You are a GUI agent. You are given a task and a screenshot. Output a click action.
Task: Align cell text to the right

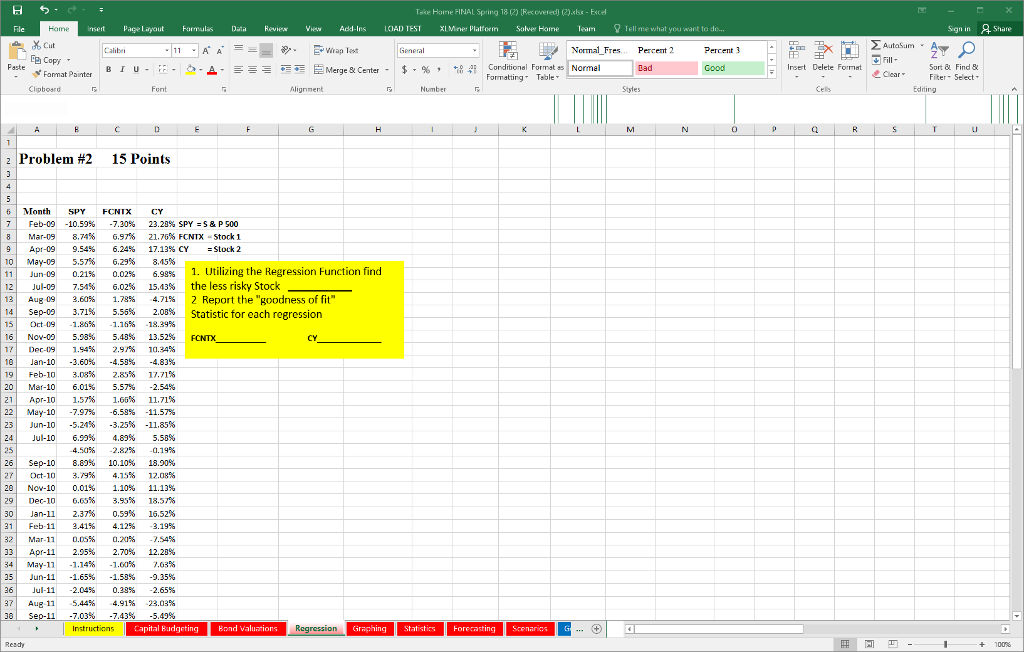(266, 69)
